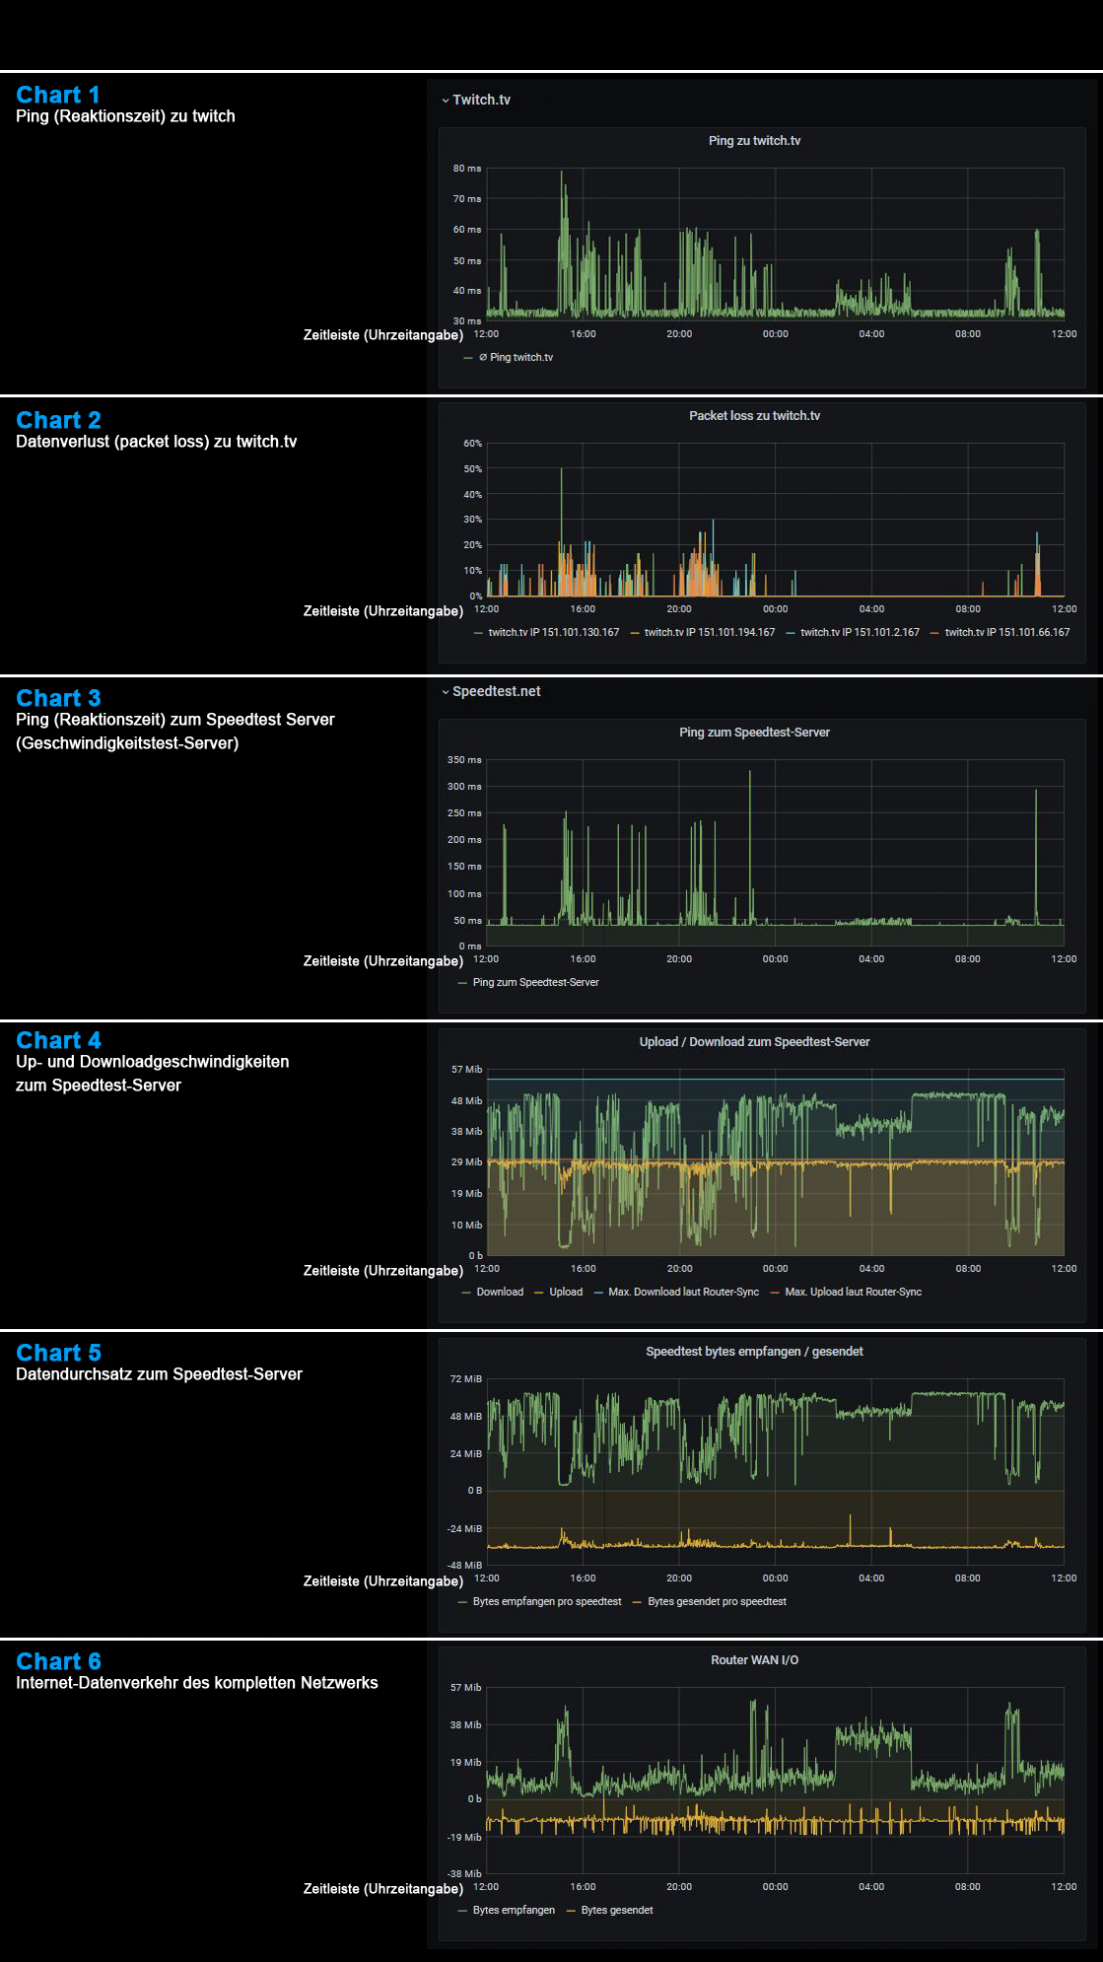Click the 'Ping zum Speedtest-Server' legend entry below graph
1103x1962 pixels.
click(x=535, y=982)
